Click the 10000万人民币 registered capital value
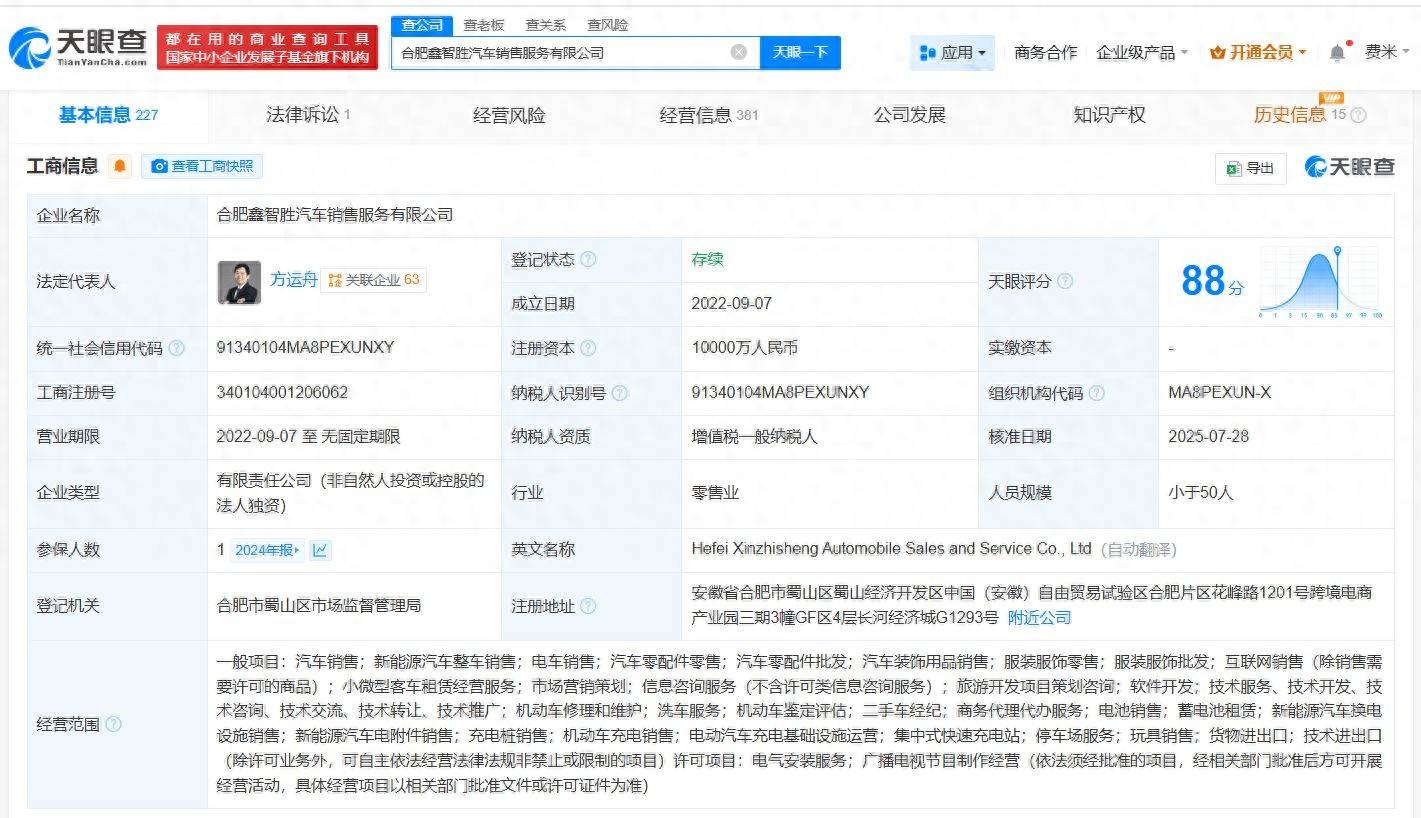Screen dimensions: 1421x818 point(744,348)
